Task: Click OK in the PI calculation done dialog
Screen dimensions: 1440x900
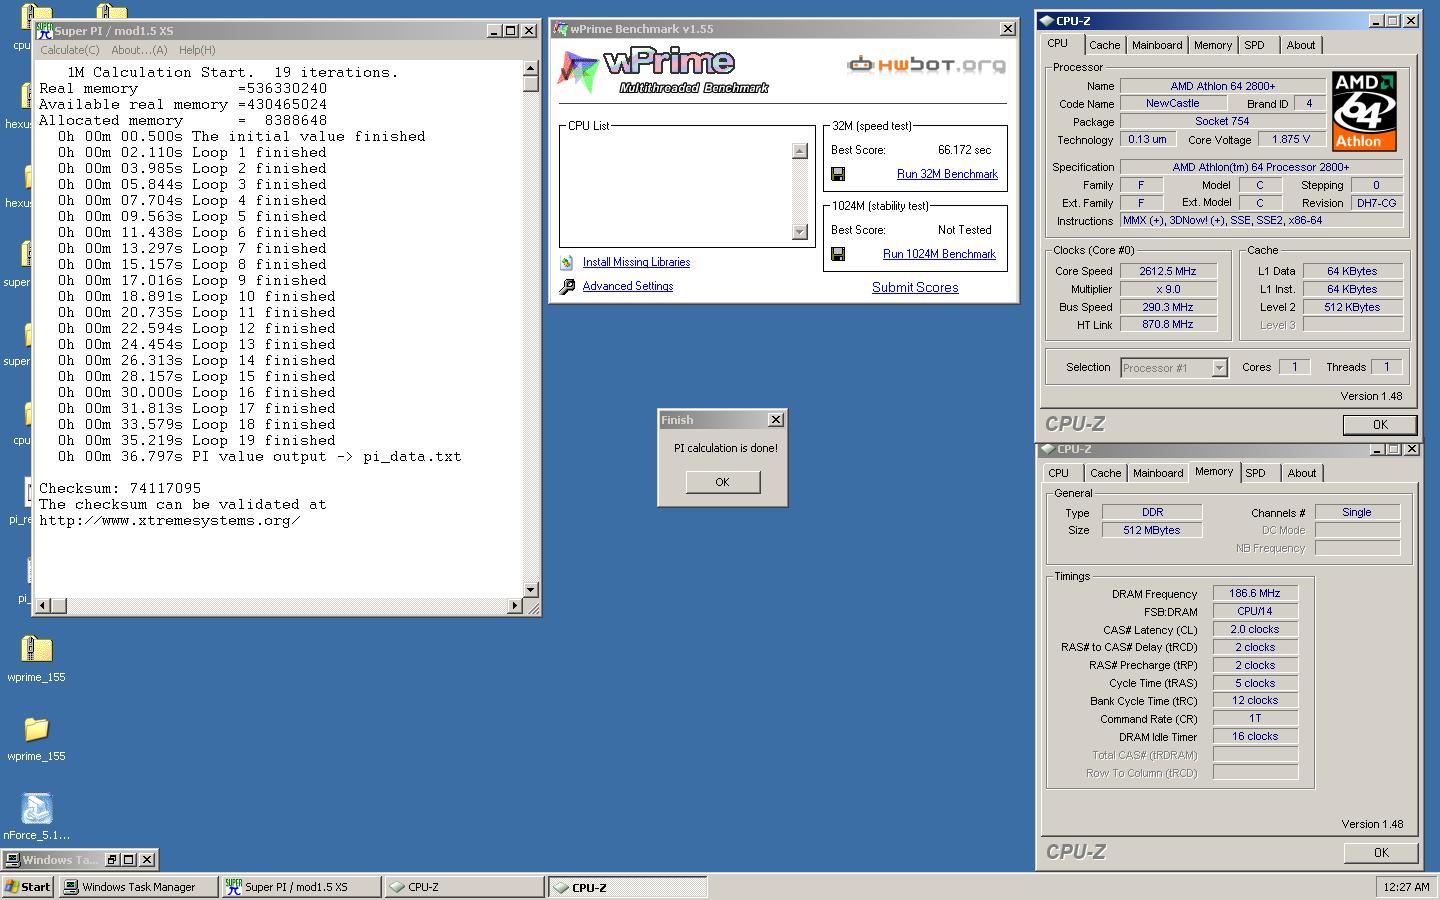Action: pos(722,482)
